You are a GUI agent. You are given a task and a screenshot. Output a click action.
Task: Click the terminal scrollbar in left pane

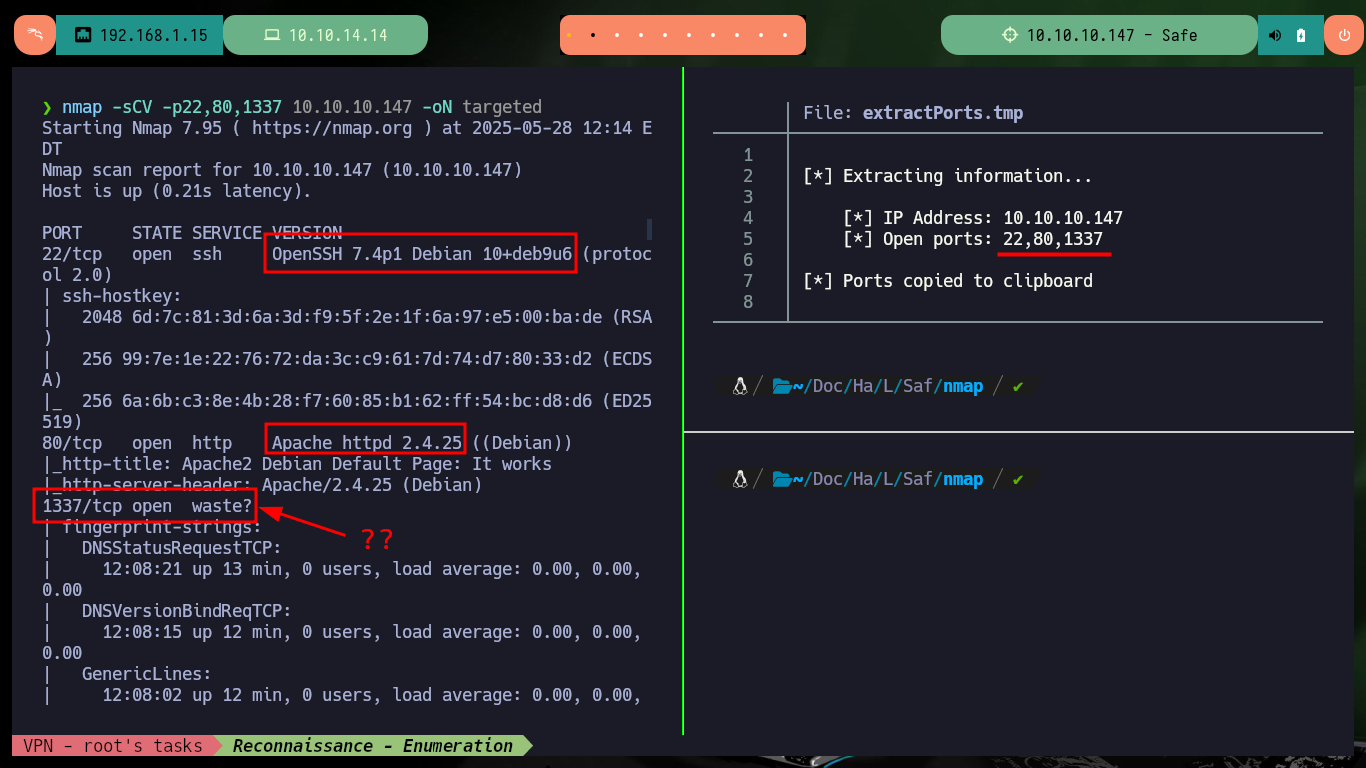click(x=649, y=229)
